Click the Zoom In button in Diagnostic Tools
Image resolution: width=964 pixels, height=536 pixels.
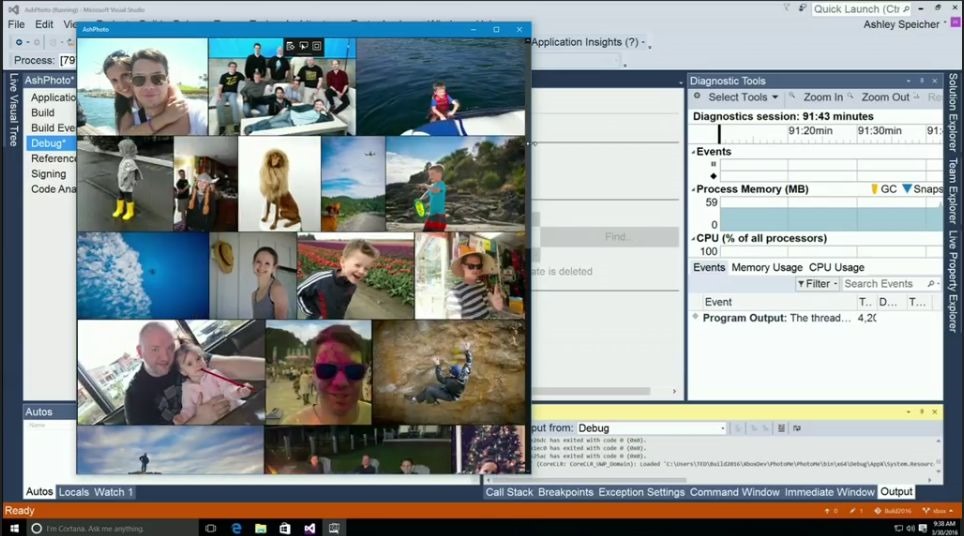point(815,97)
